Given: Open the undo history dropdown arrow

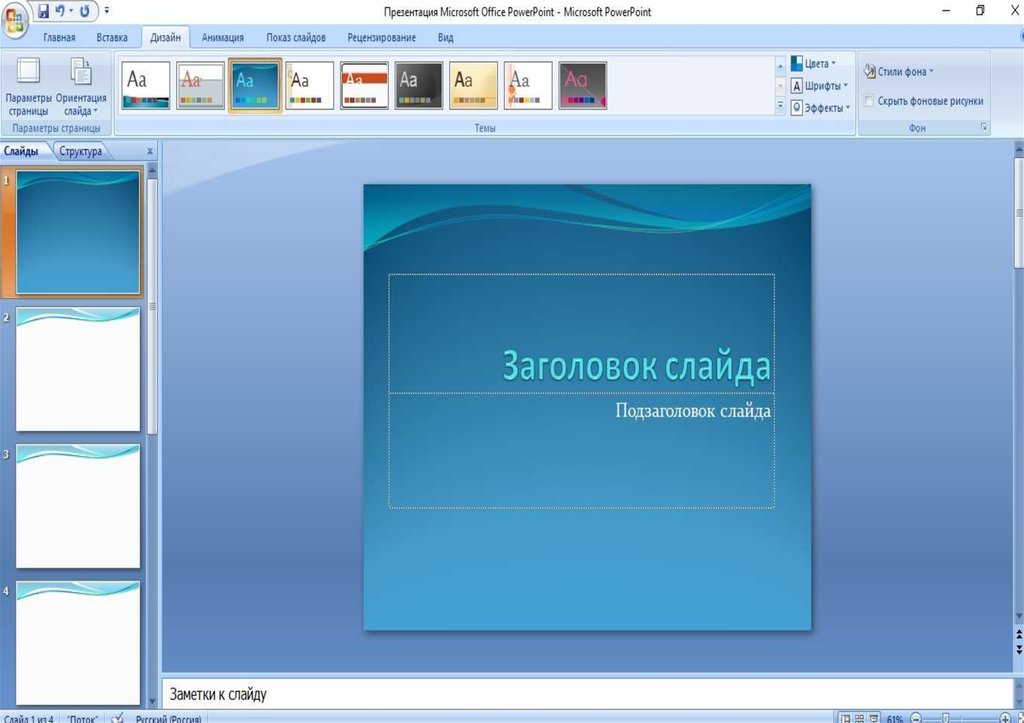Looking at the screenshot, I should [x=71, y=11].
